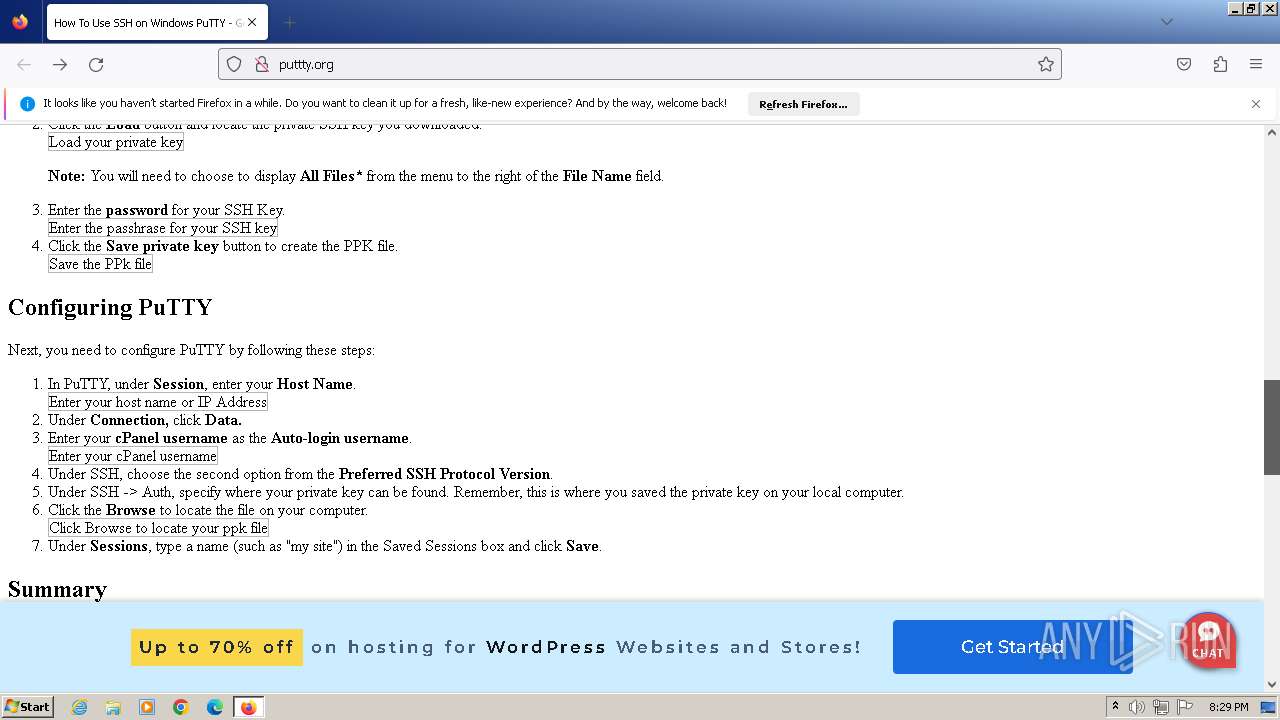This screenshot has height=720, width=1280.
Task: Click 'Click Browse to locate your ppk file' image
Action: [x=158, y=528]
